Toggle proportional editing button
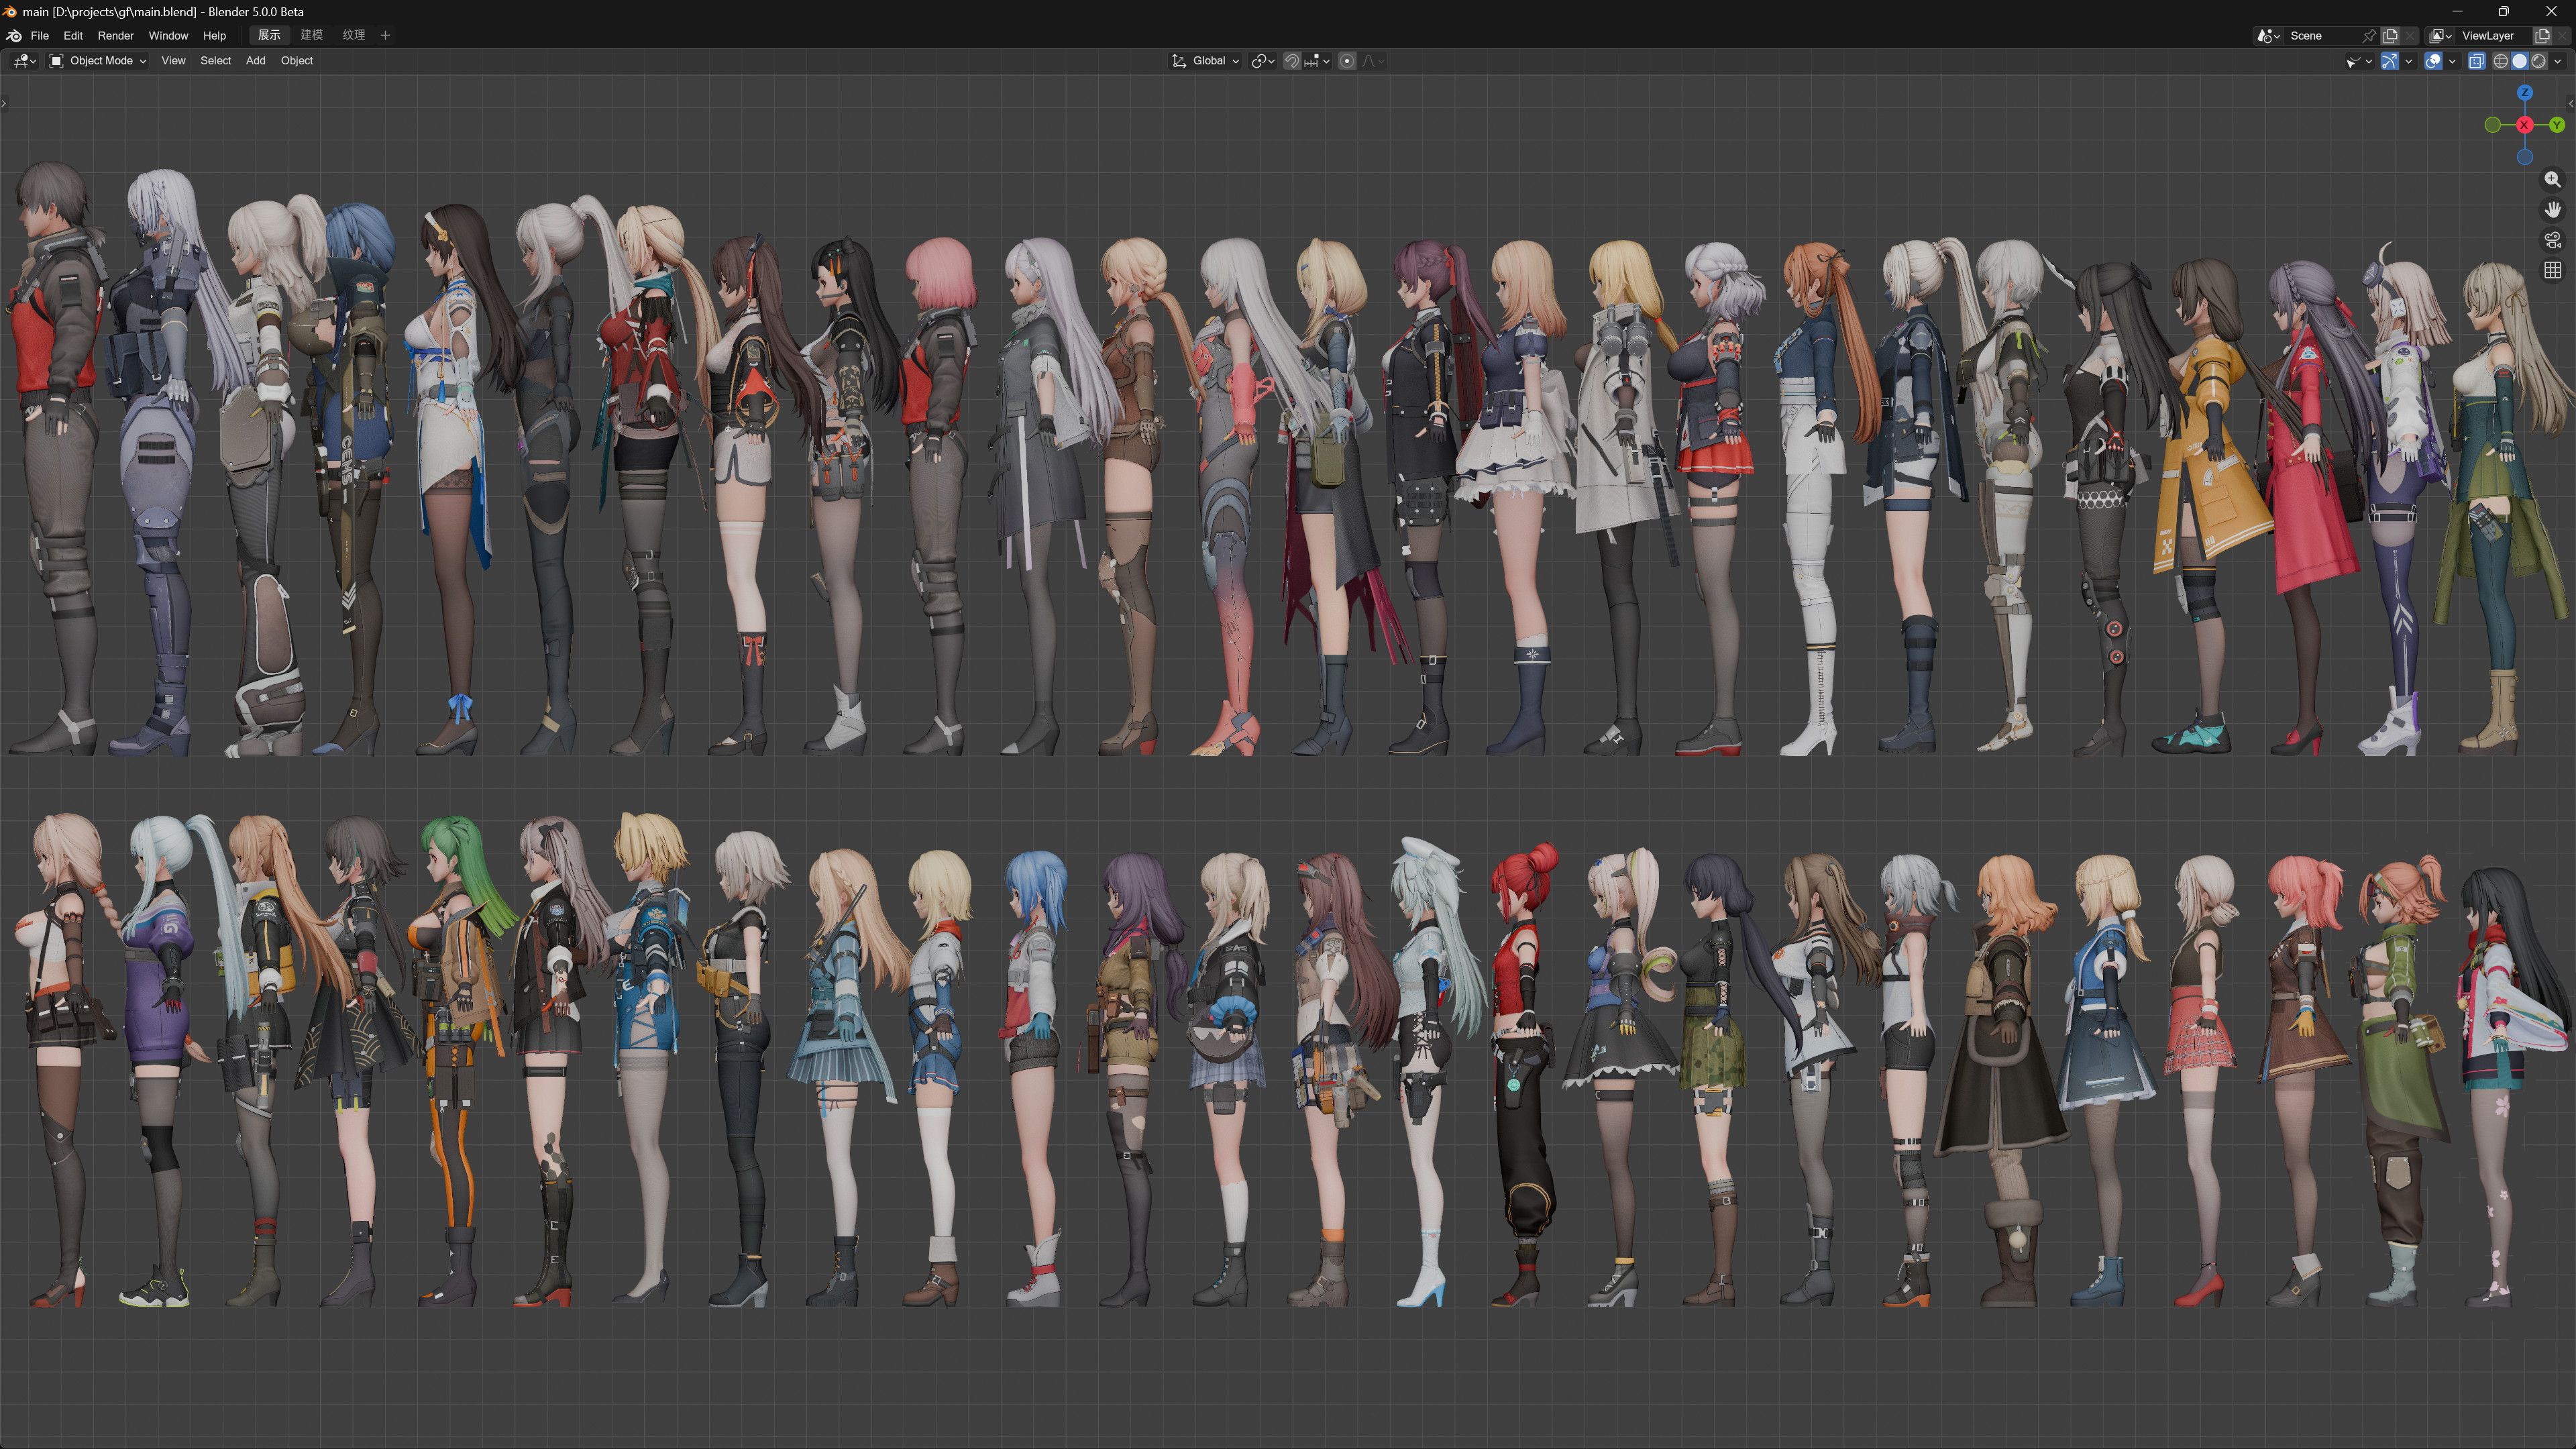 tap(1347, 61)
